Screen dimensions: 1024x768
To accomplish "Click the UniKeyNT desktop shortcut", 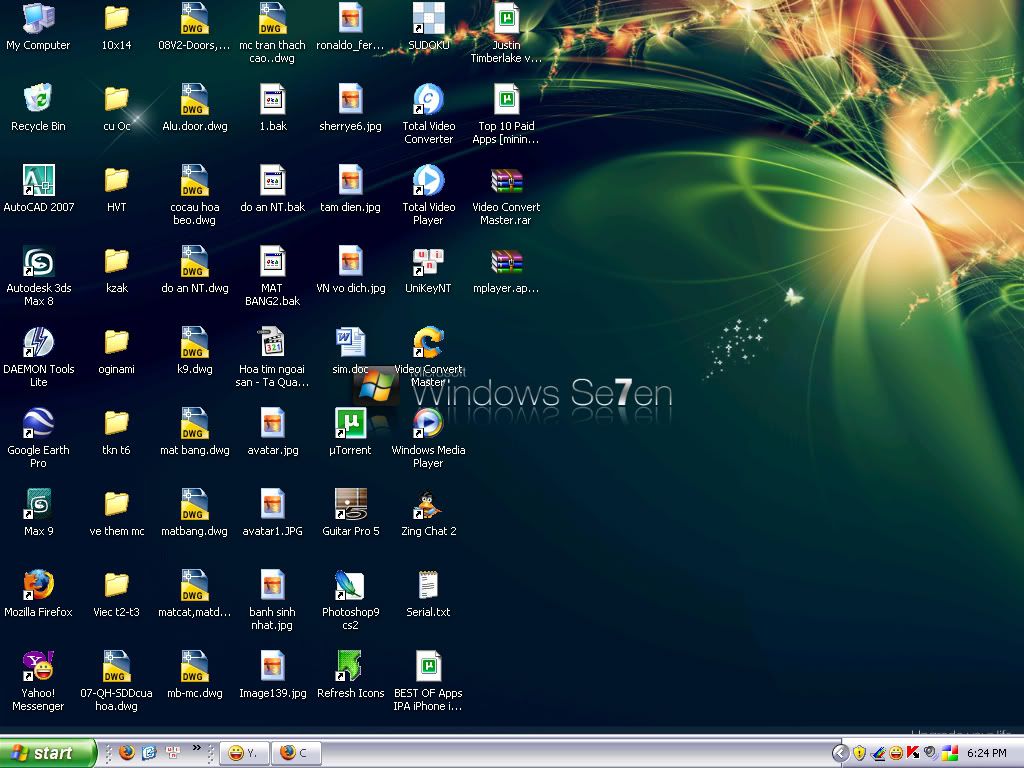I will (x=428, y=262).
